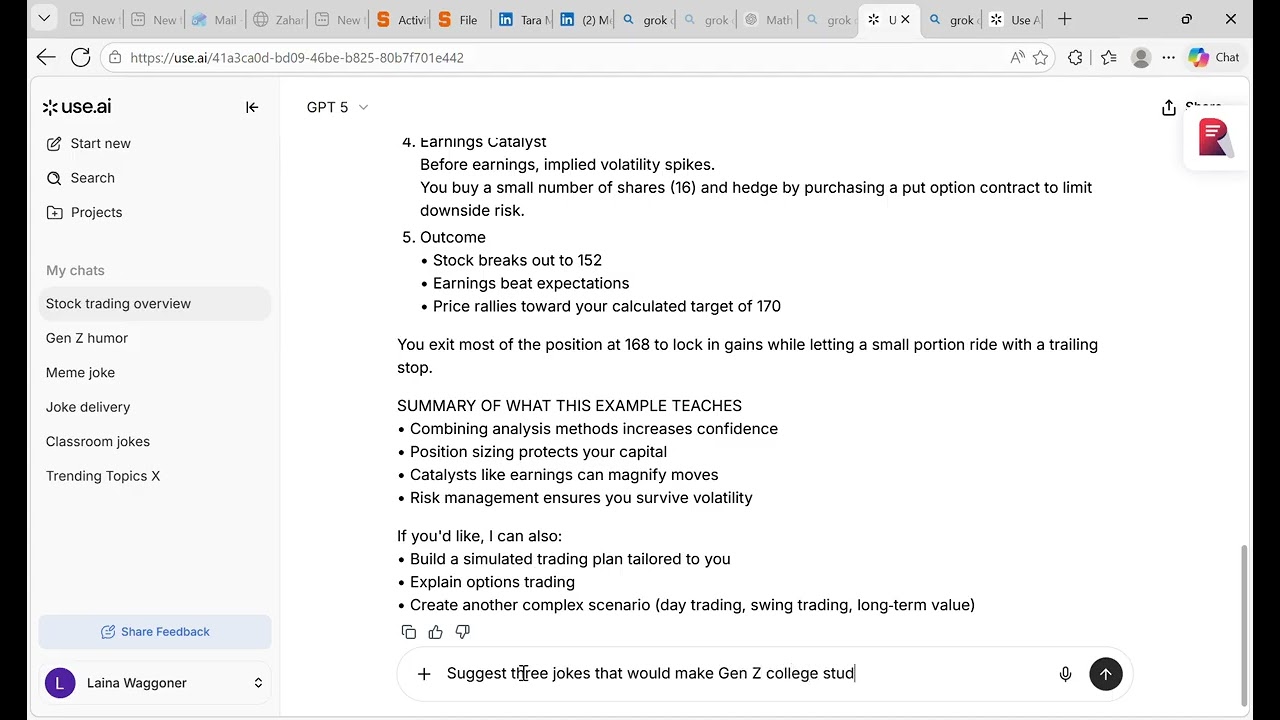This screenshot has width=1280, height=720.
Task: Close the active use.ai tab
Action: [x=905, y=20]
